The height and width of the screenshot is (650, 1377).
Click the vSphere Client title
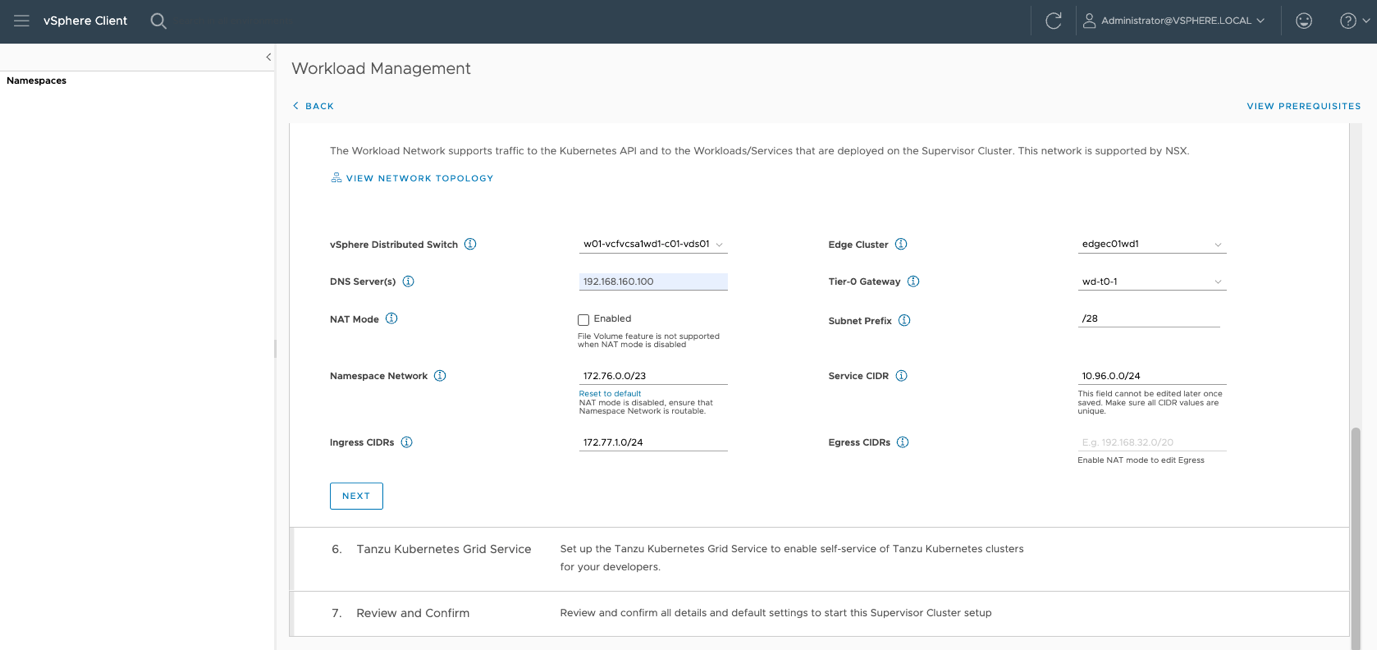[x=85, y=20]
